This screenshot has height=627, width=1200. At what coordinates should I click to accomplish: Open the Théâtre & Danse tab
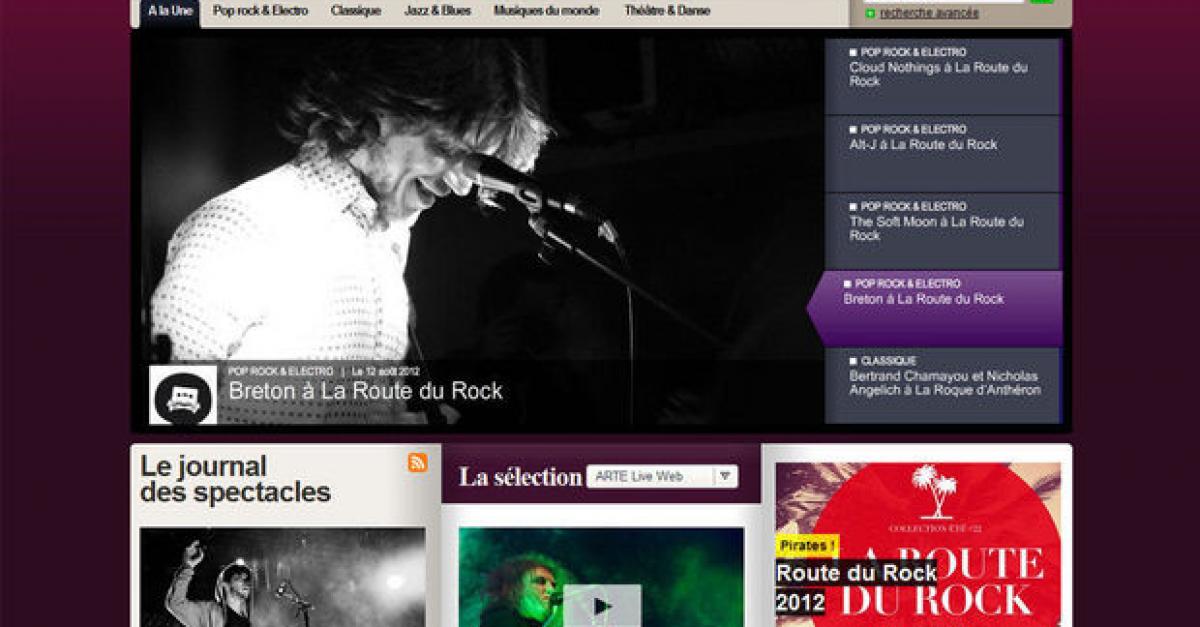click(x=667, y=11)
